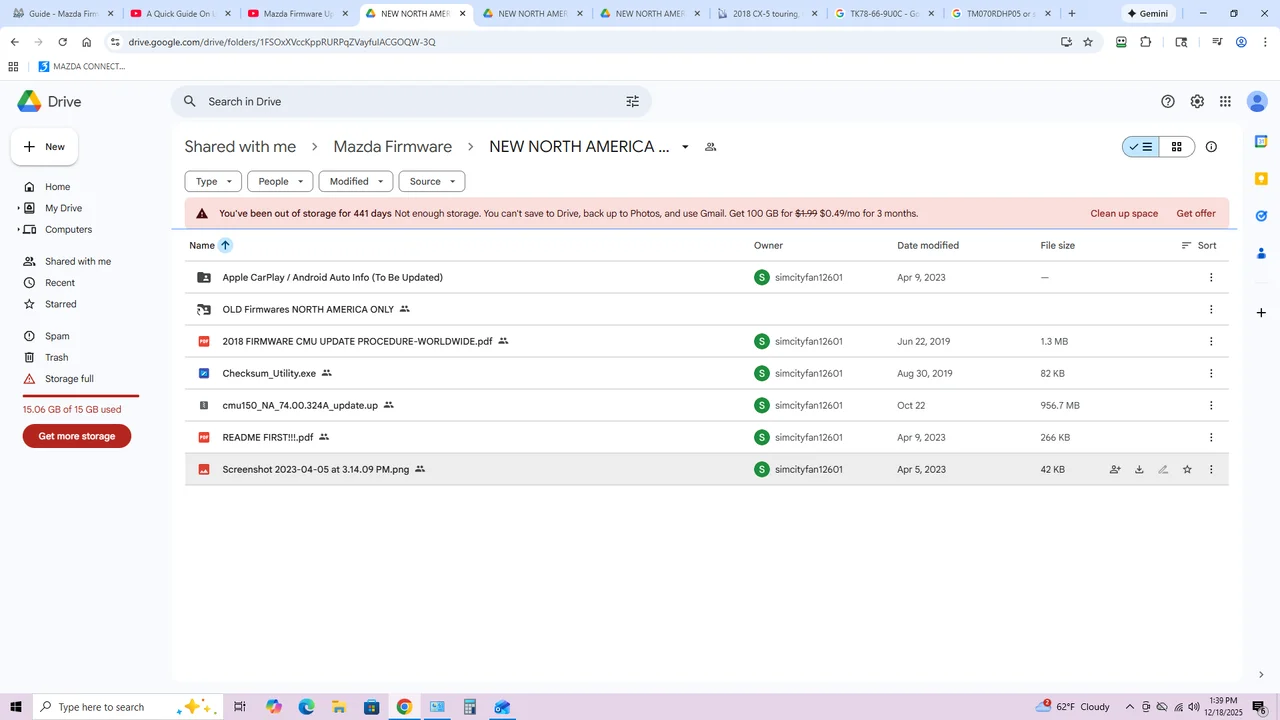
Task: Open search filter options in search bar
Action: click(632, 101)
